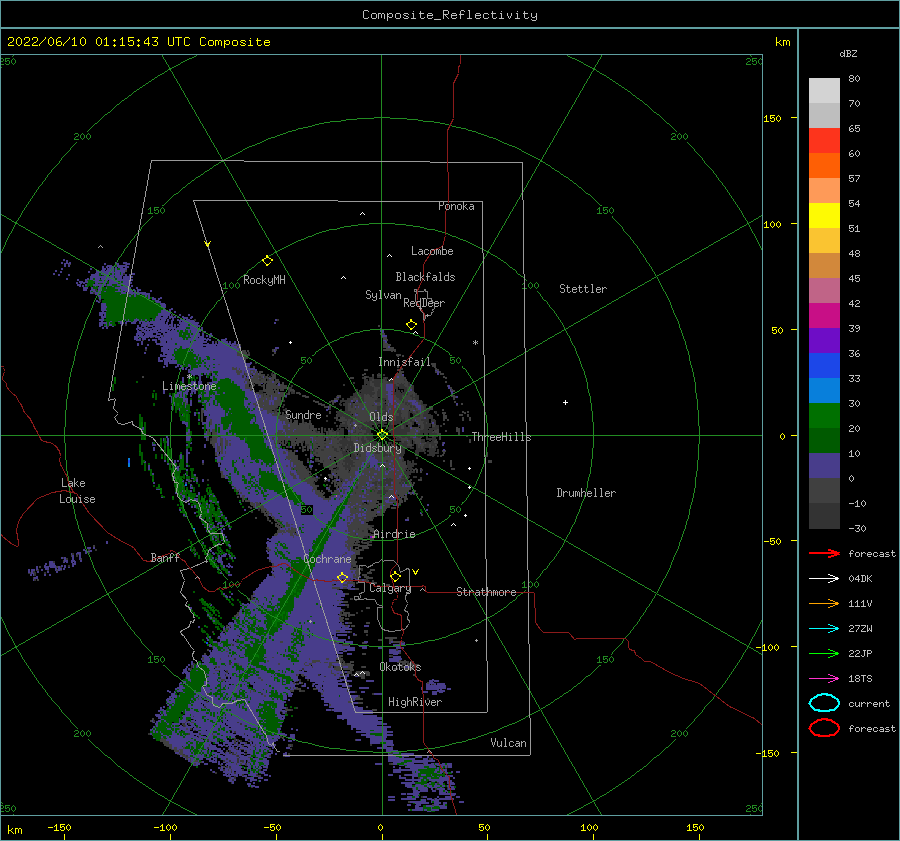Click the 27ZW legend text

click(x=860, y=629)
